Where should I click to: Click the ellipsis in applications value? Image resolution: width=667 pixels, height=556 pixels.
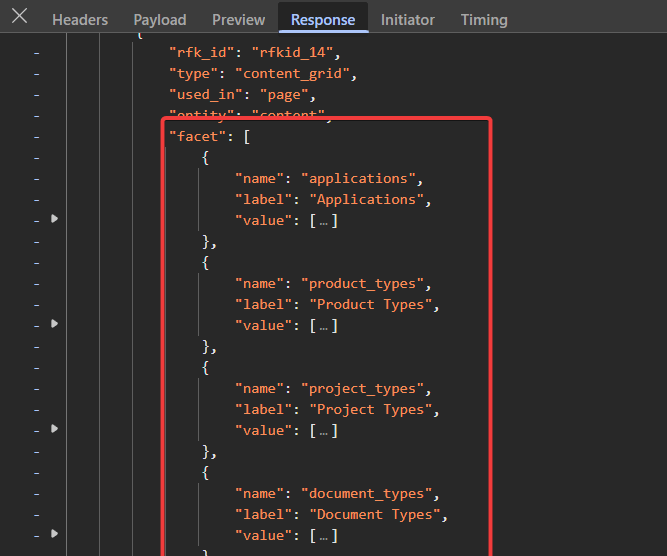[x=323, y=221]
